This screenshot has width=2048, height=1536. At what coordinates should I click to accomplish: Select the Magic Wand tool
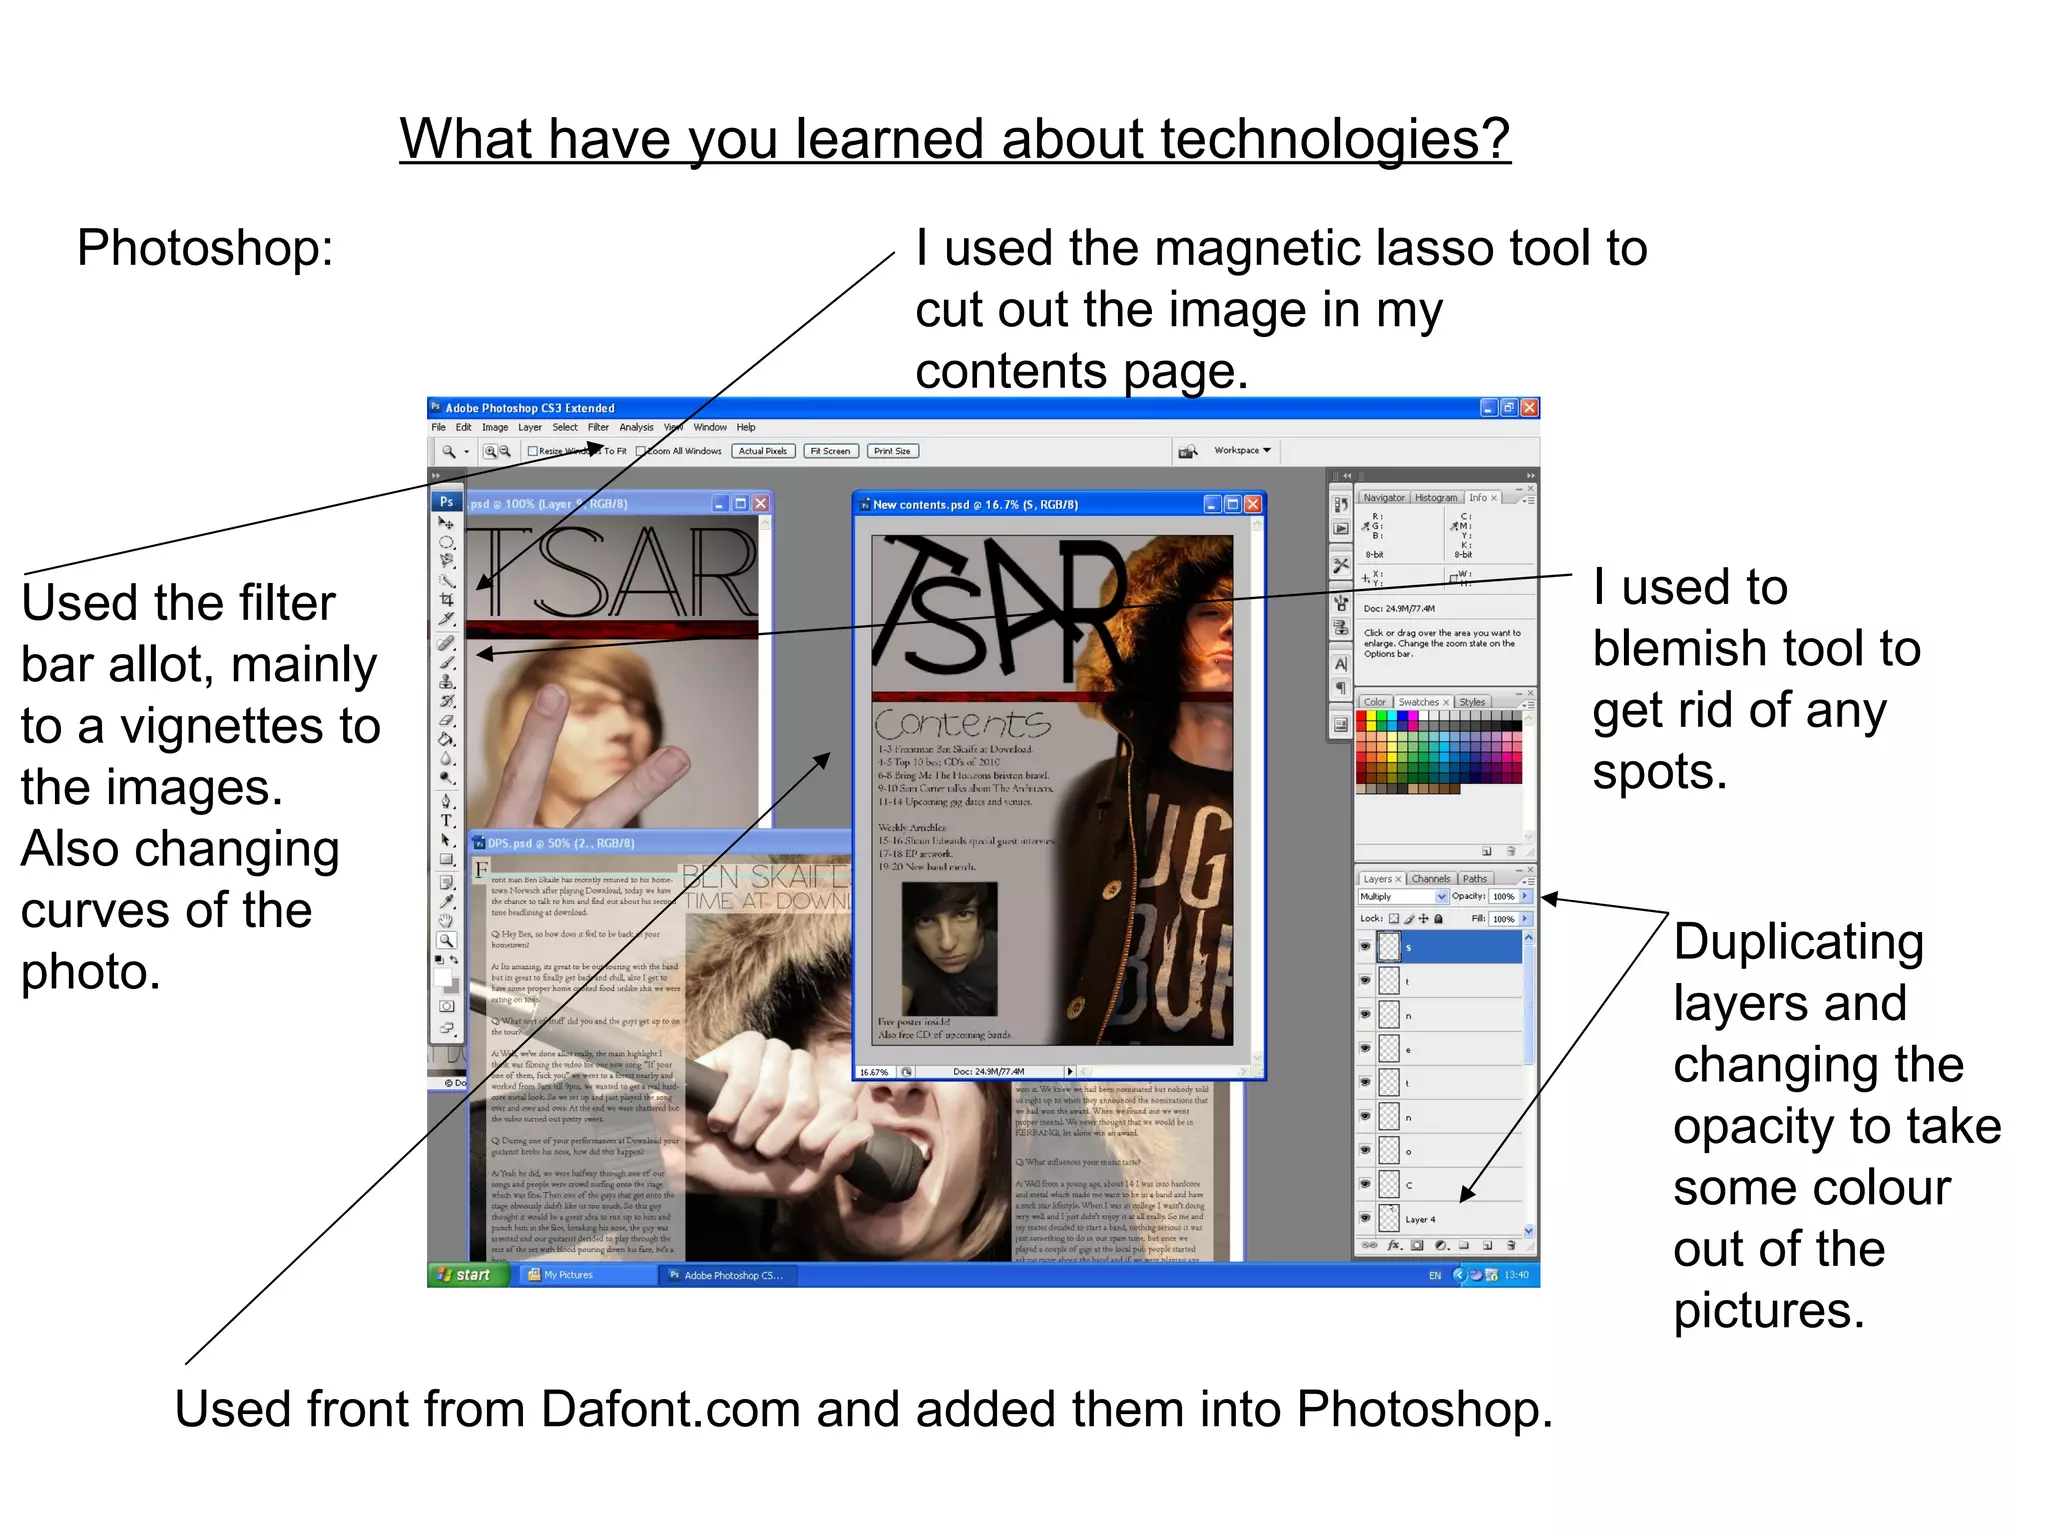(446, 581)
